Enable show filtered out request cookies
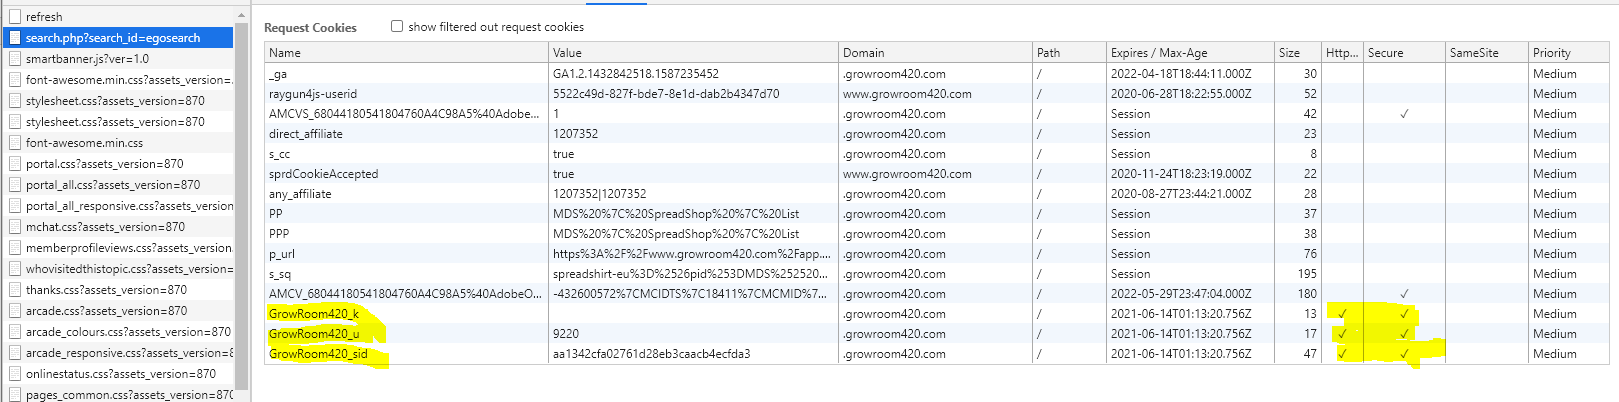This screenshot has height=402, width=1619. (x=397, y=27)
